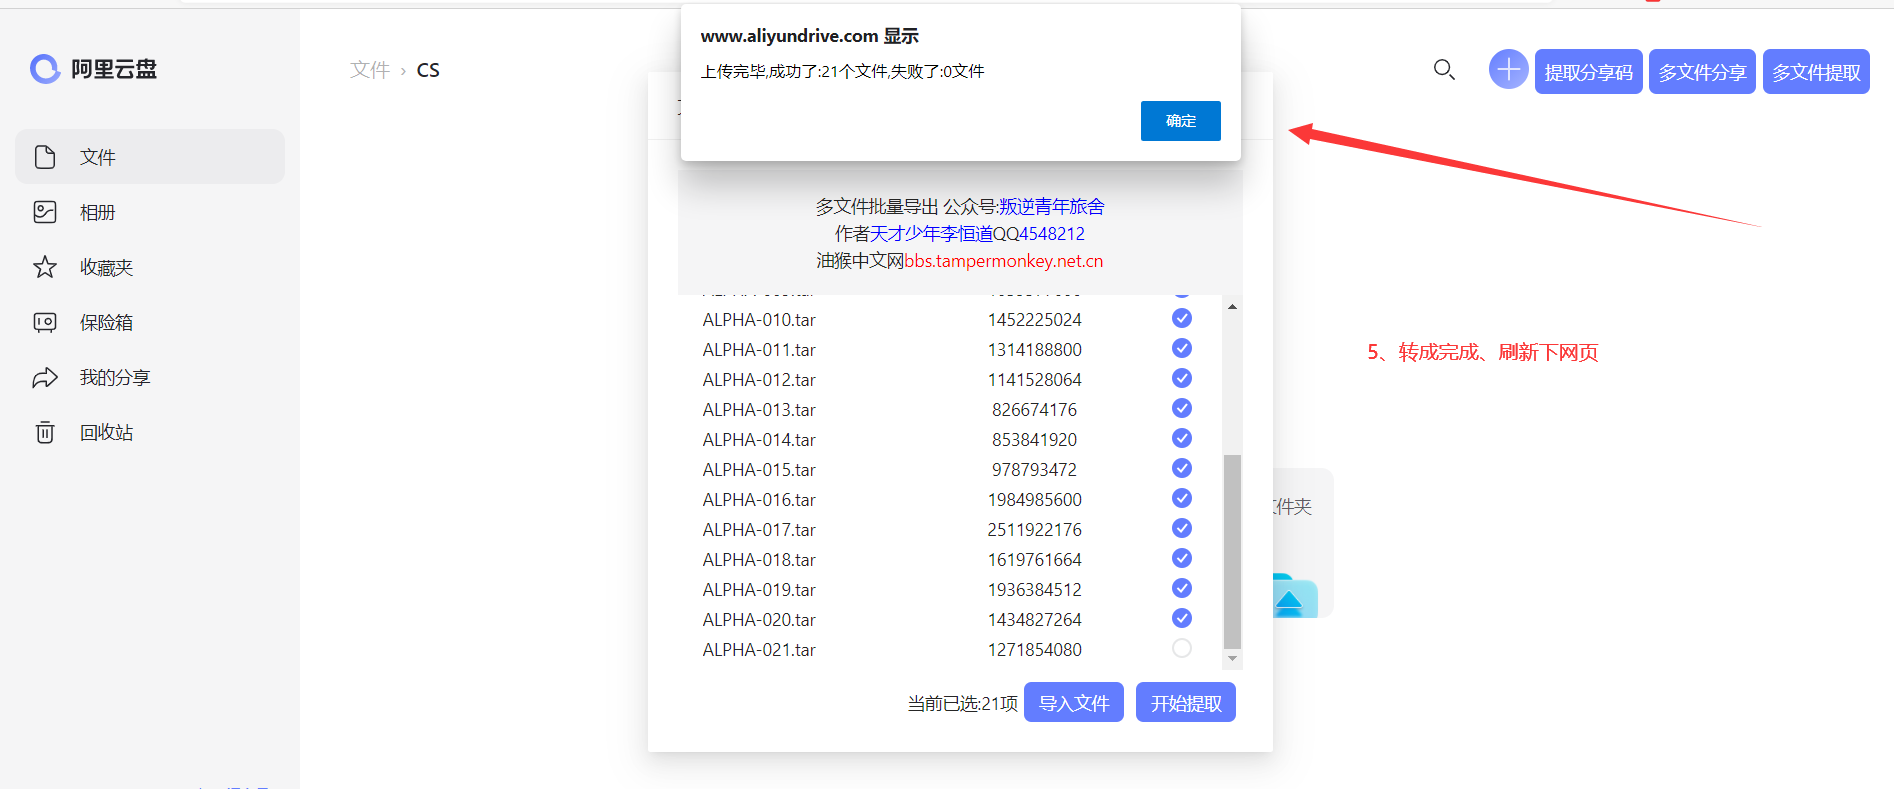Open the 回收站 trash icon
The width and height of the screenshot is (1894, 789).
pos(45,432)
